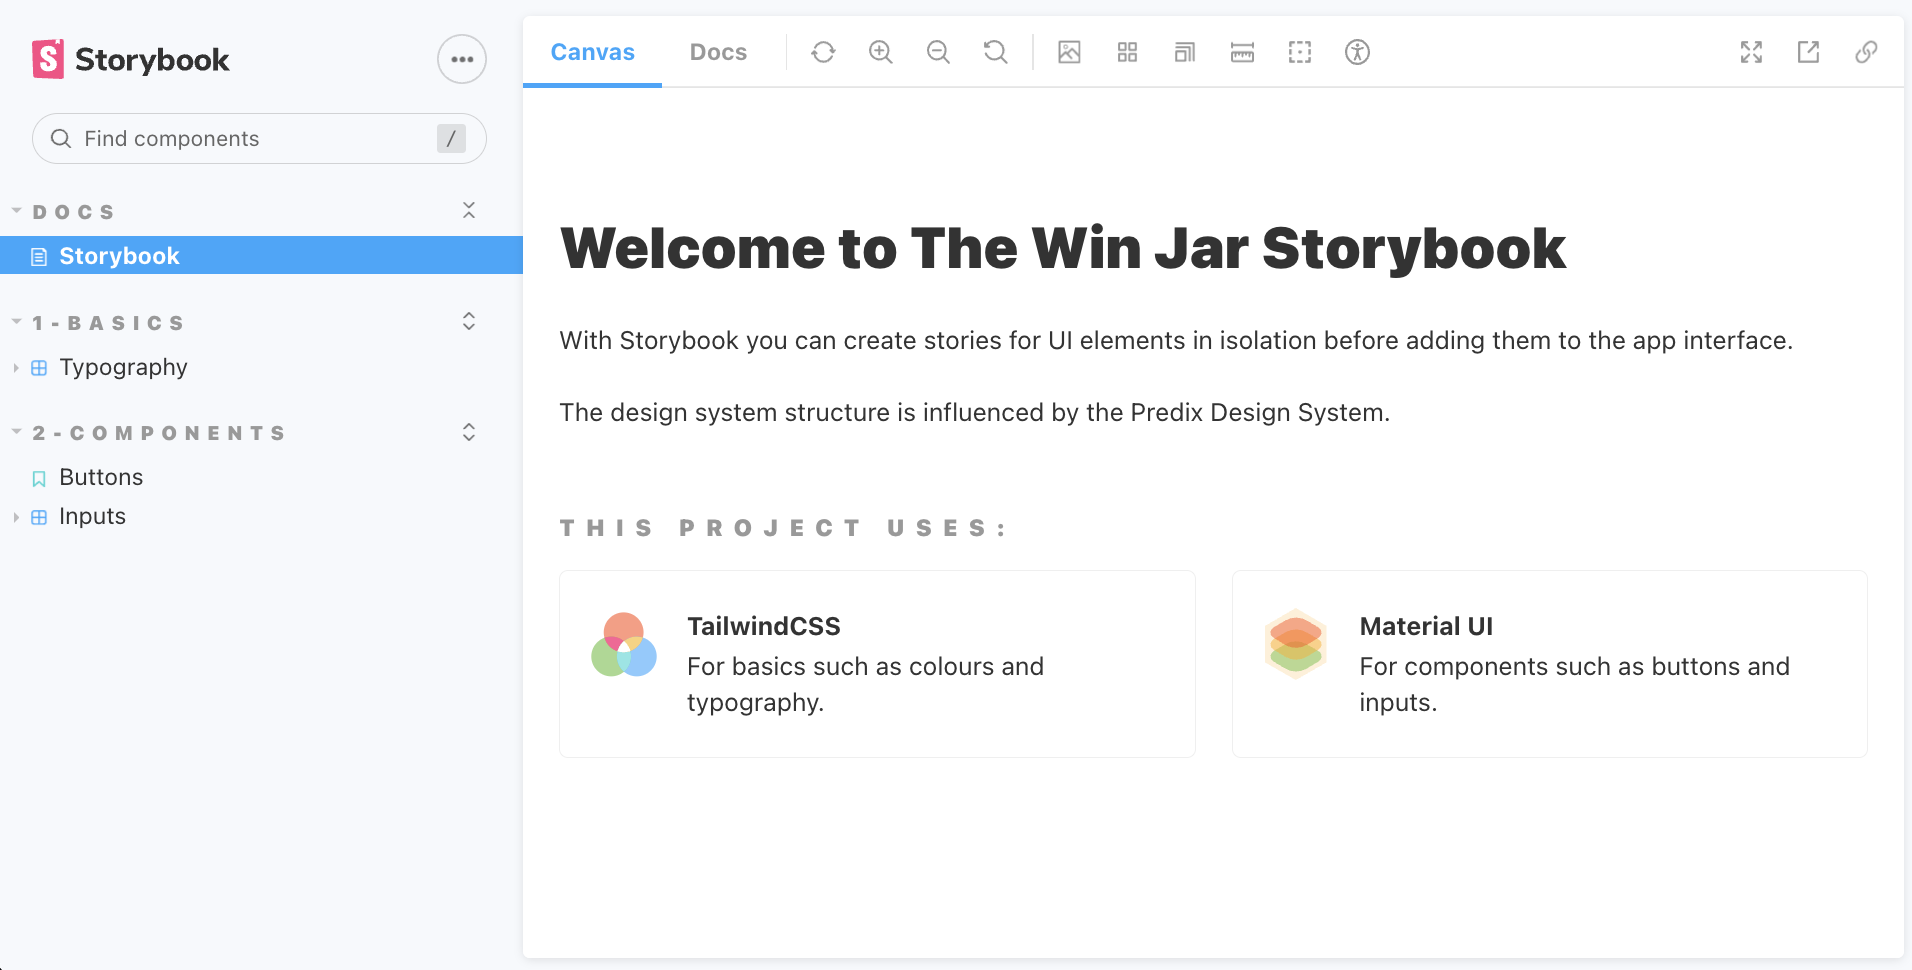
Task: Click the search magnifier icon
Action: [x=61, y=138]
